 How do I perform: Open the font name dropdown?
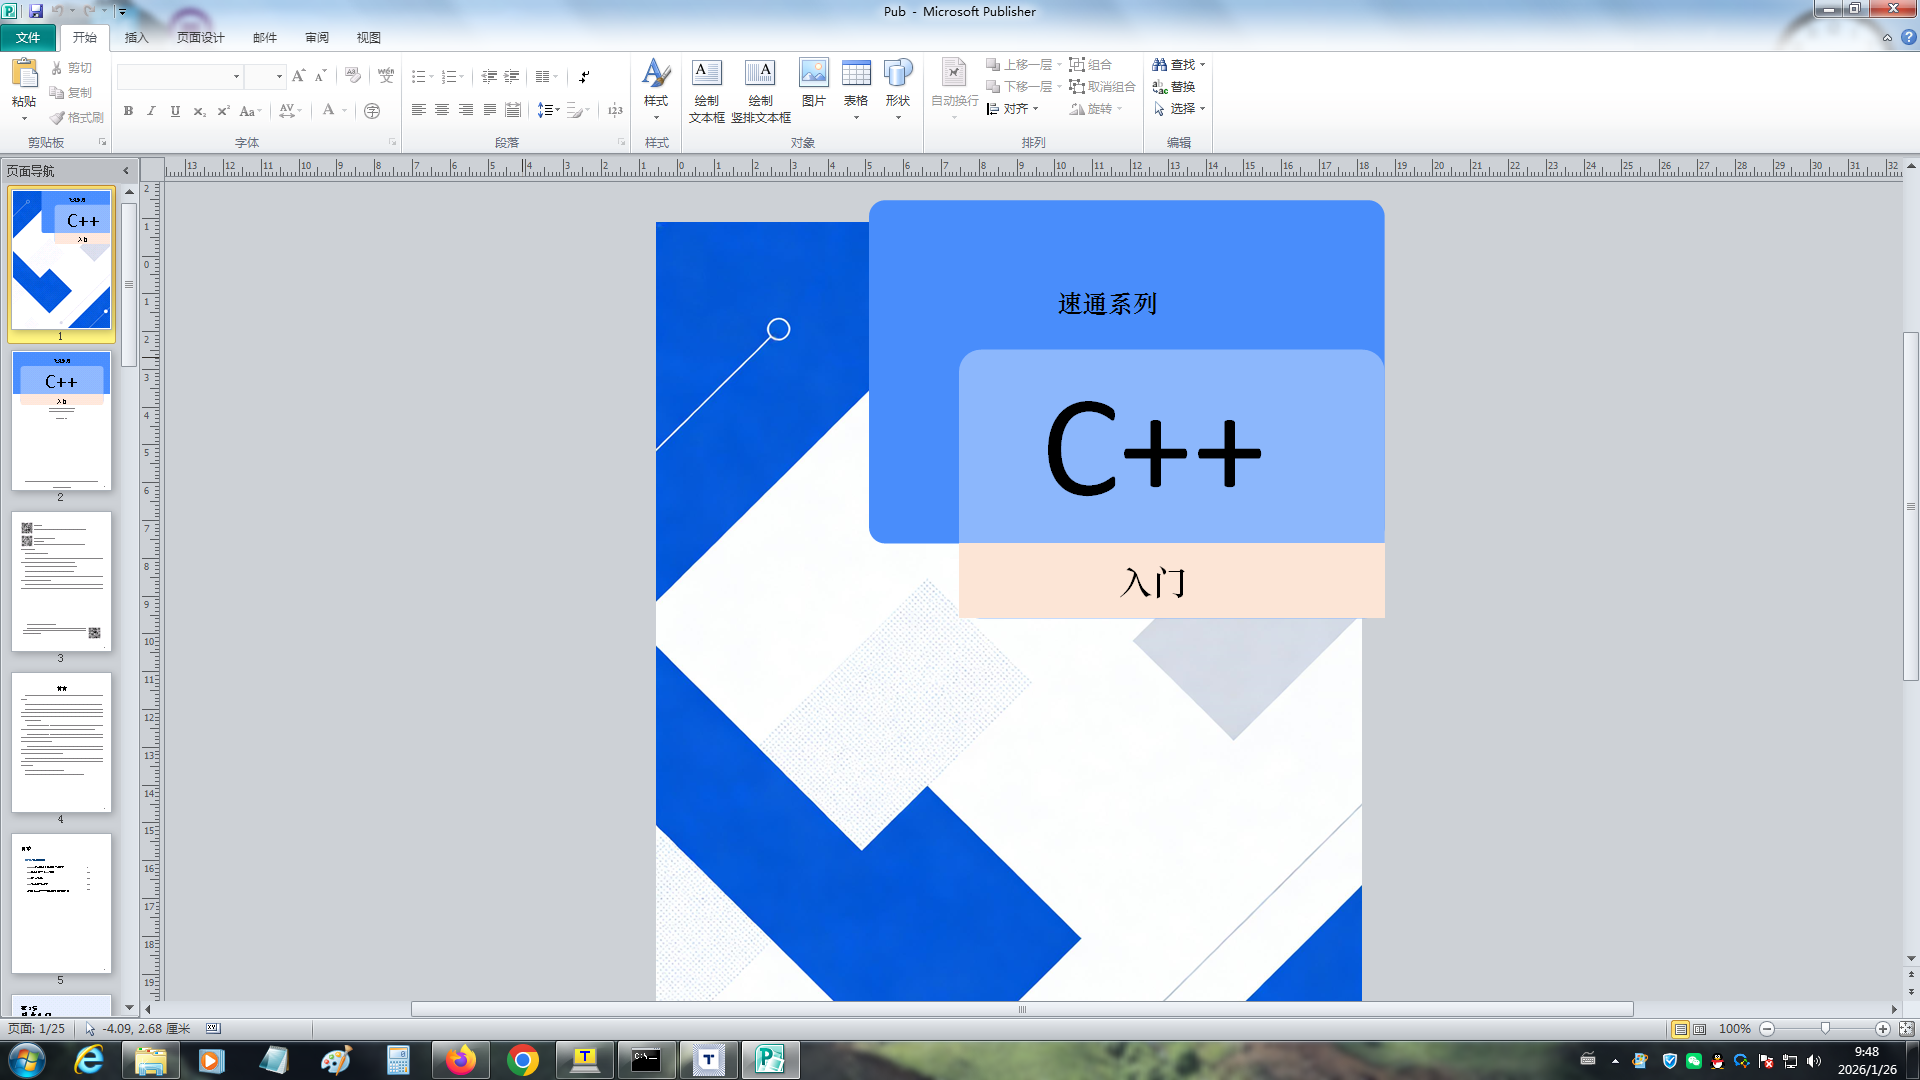[236, 77]
